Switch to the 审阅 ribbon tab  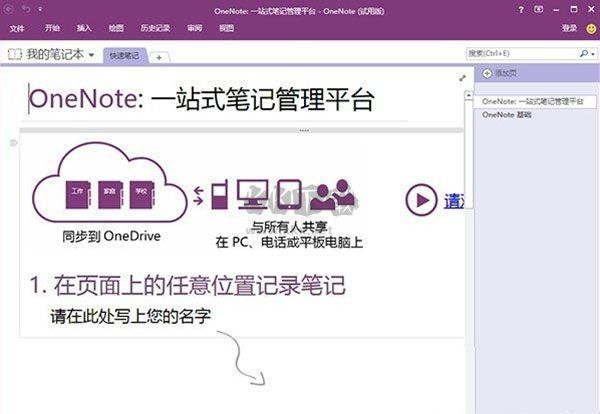[x=194, y=28]
